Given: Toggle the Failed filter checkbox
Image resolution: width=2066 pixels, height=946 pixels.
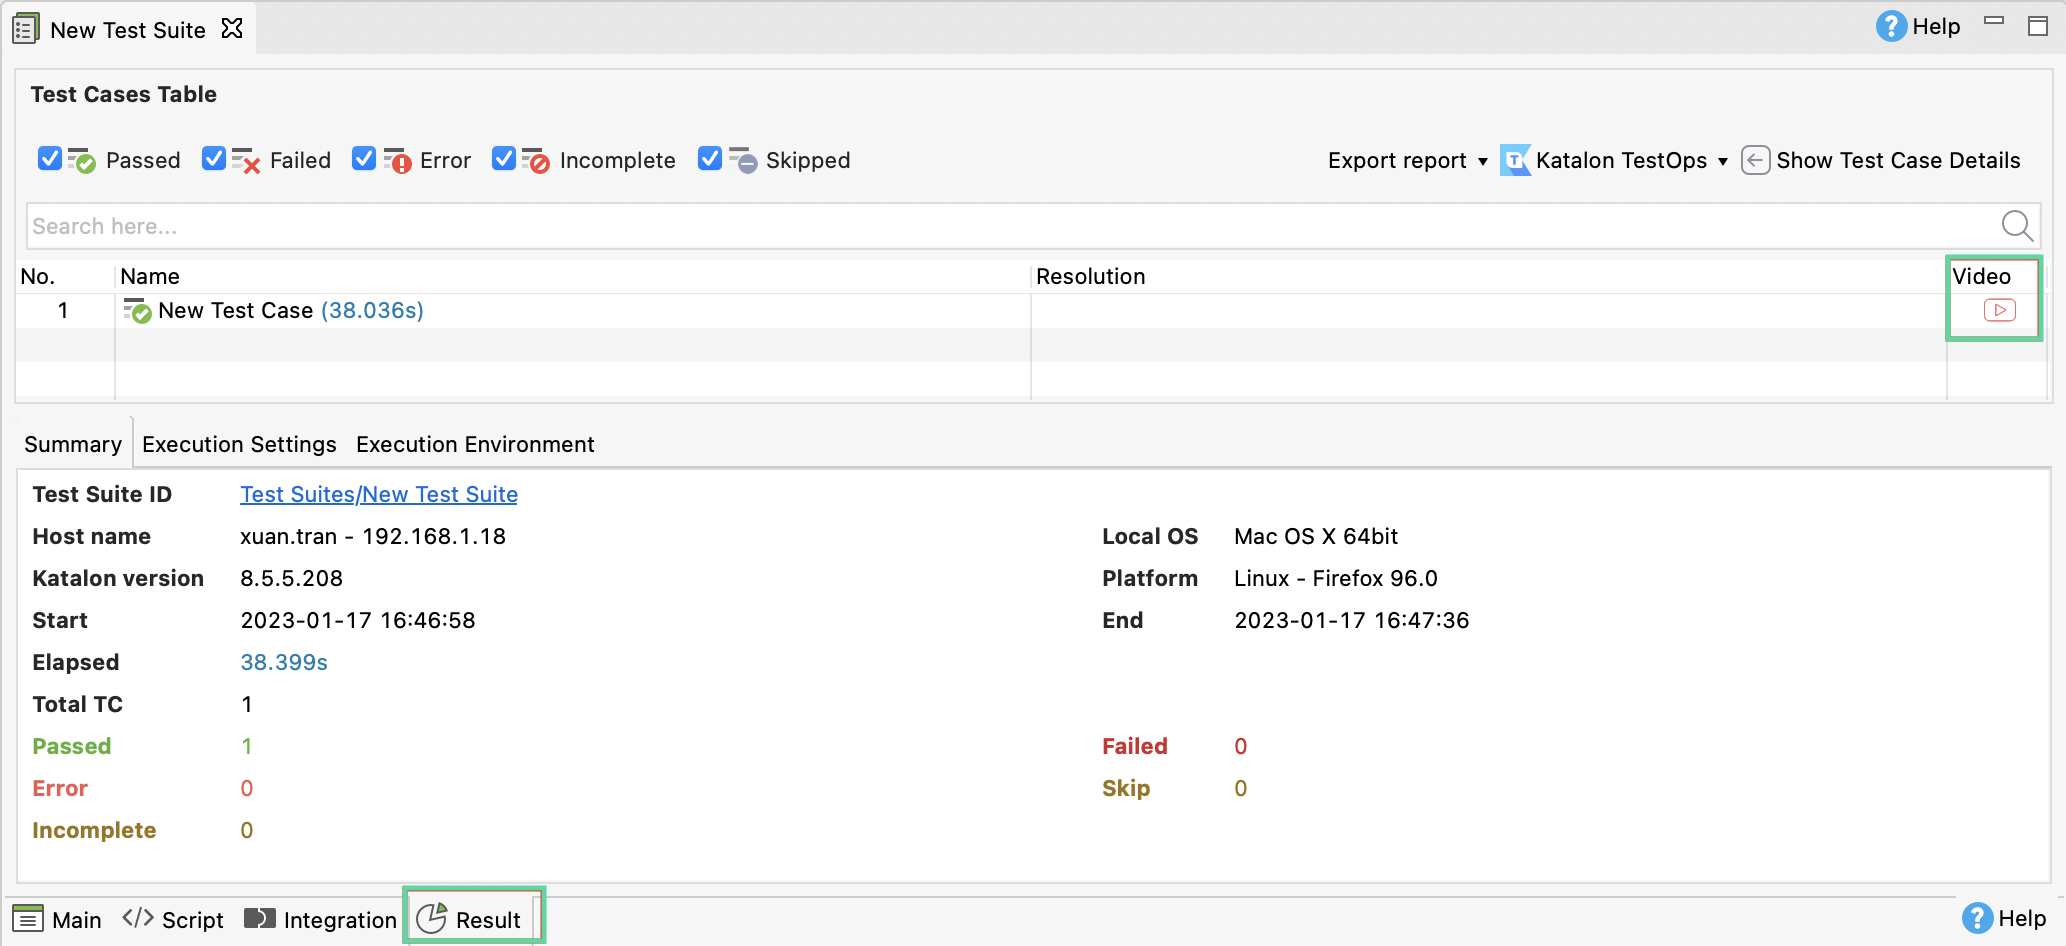Looking at the screenshot, I should click(x=214, y=159).
